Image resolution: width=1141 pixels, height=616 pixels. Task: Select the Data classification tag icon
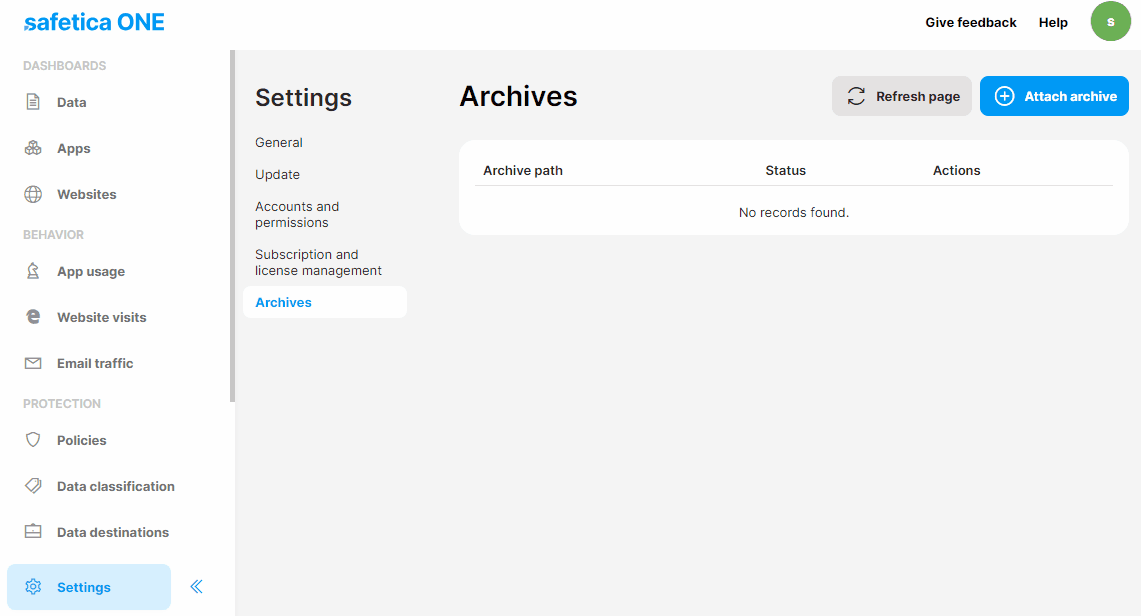(x=31, y=485)
